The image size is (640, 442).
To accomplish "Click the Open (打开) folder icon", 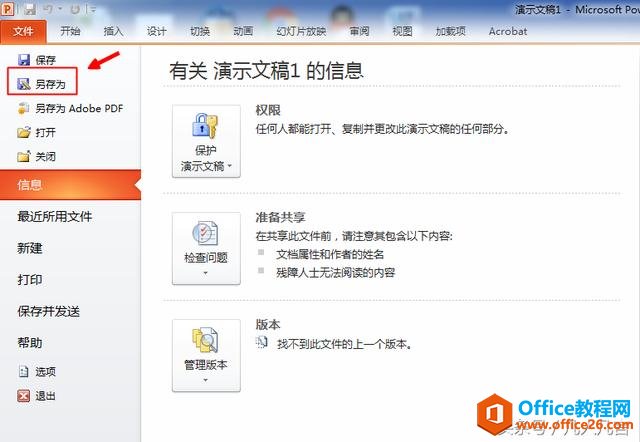I will pyautogui.click(x=24, y=132).
